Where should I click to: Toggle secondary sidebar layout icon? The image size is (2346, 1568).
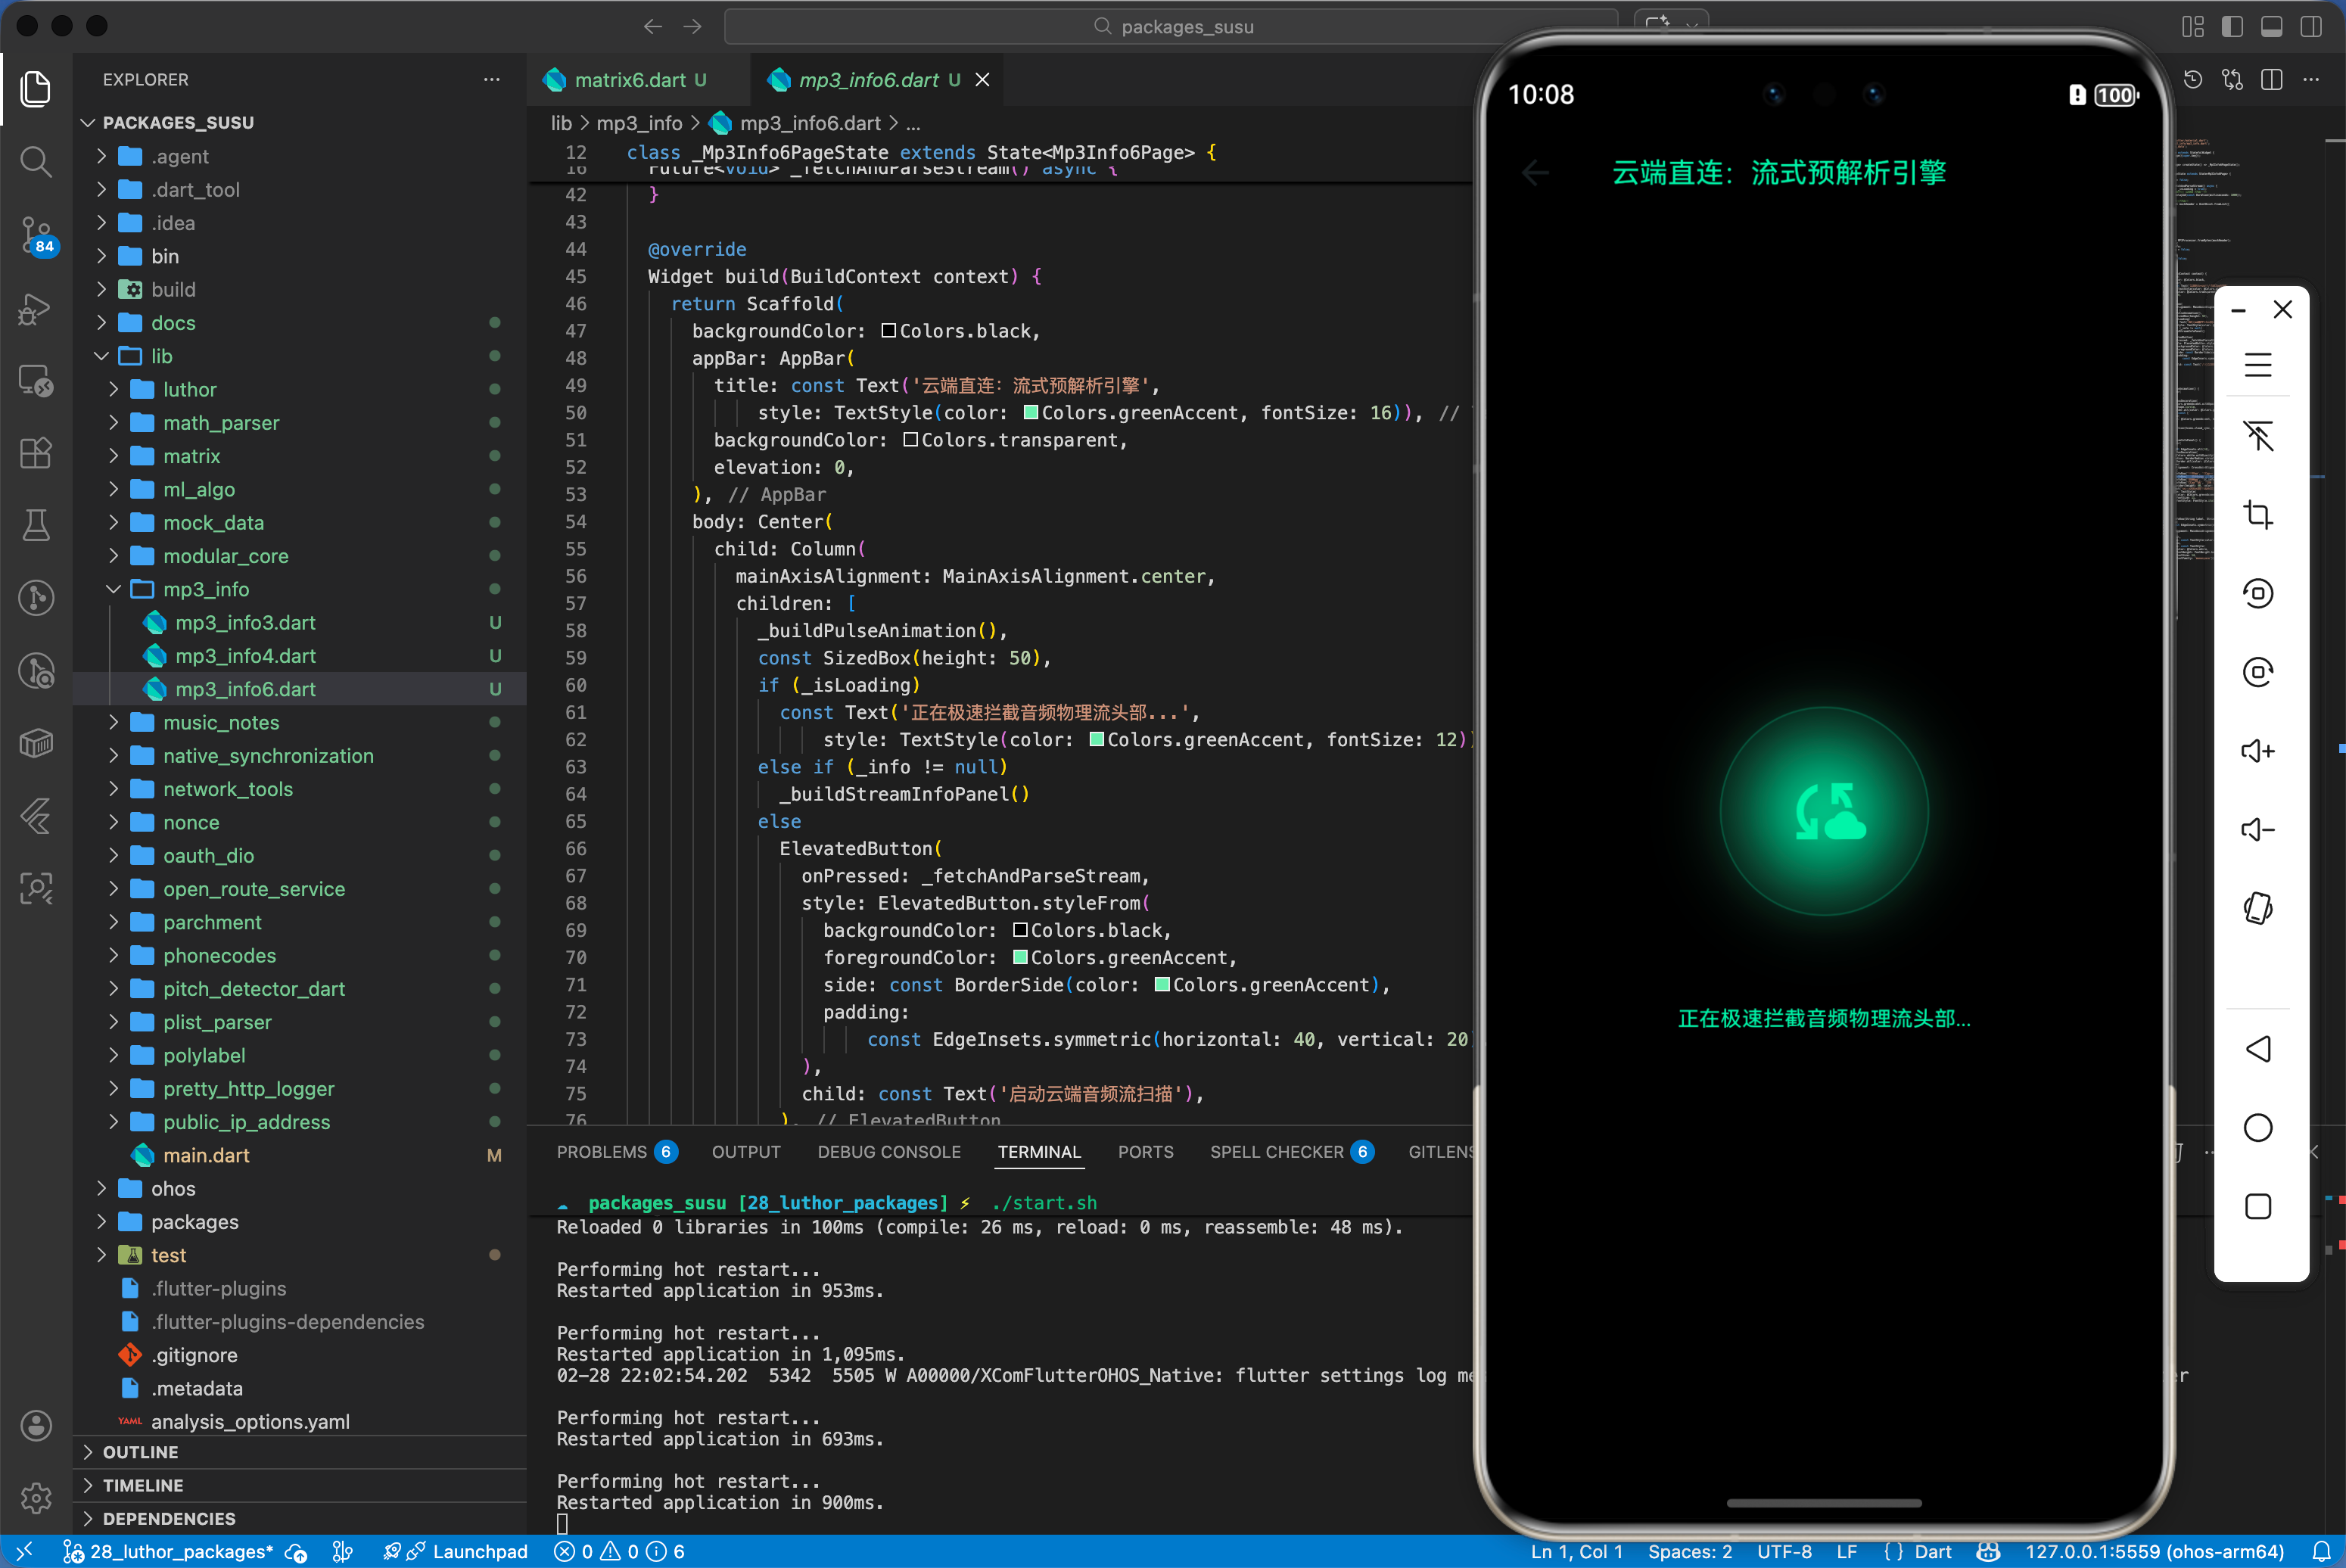click(2311, 27)
